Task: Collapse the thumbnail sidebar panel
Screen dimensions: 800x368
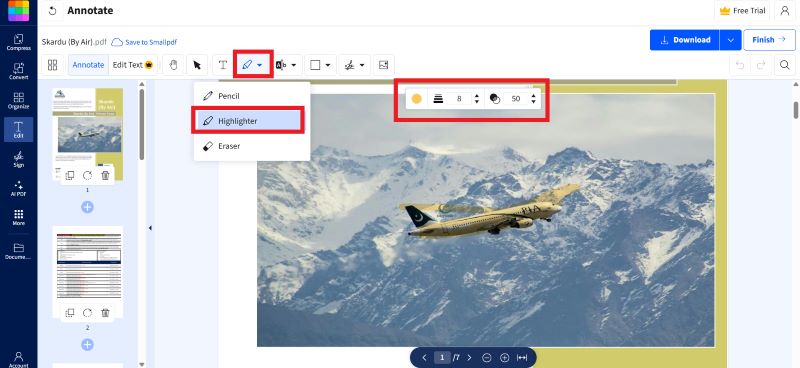Action: (x=150, y=228)
